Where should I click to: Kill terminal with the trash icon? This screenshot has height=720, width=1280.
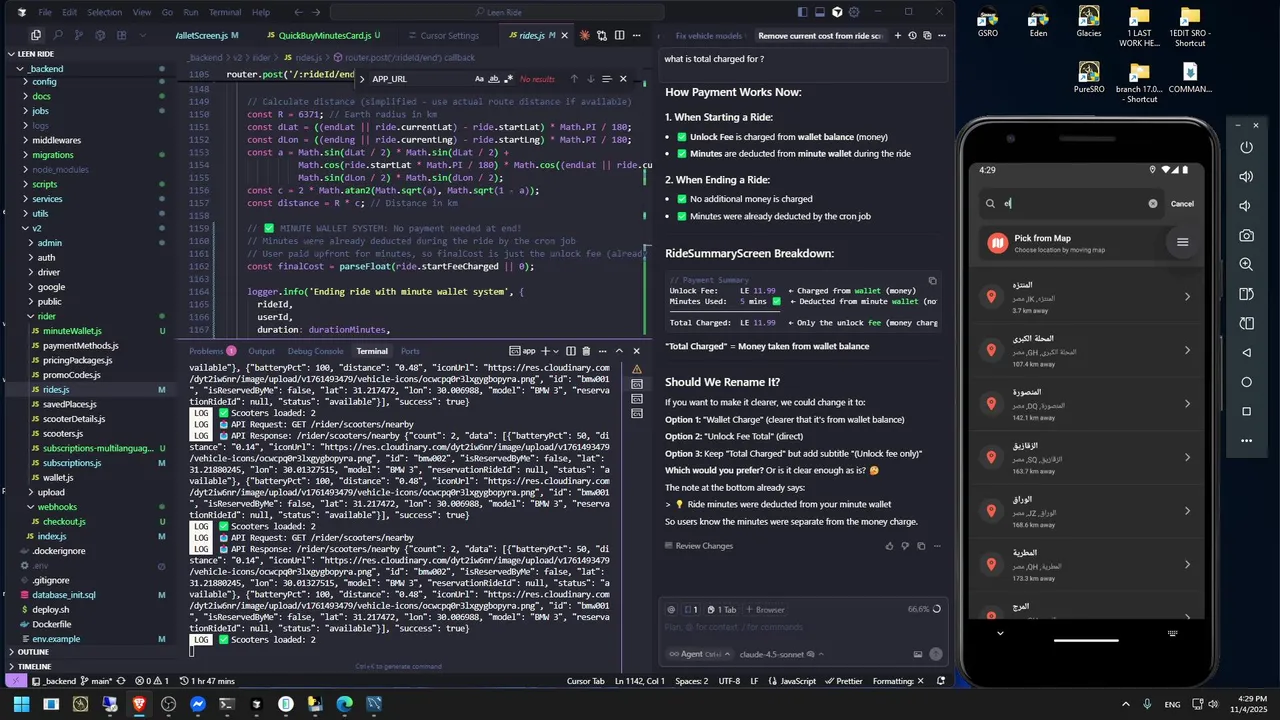(x=586, y=351)
